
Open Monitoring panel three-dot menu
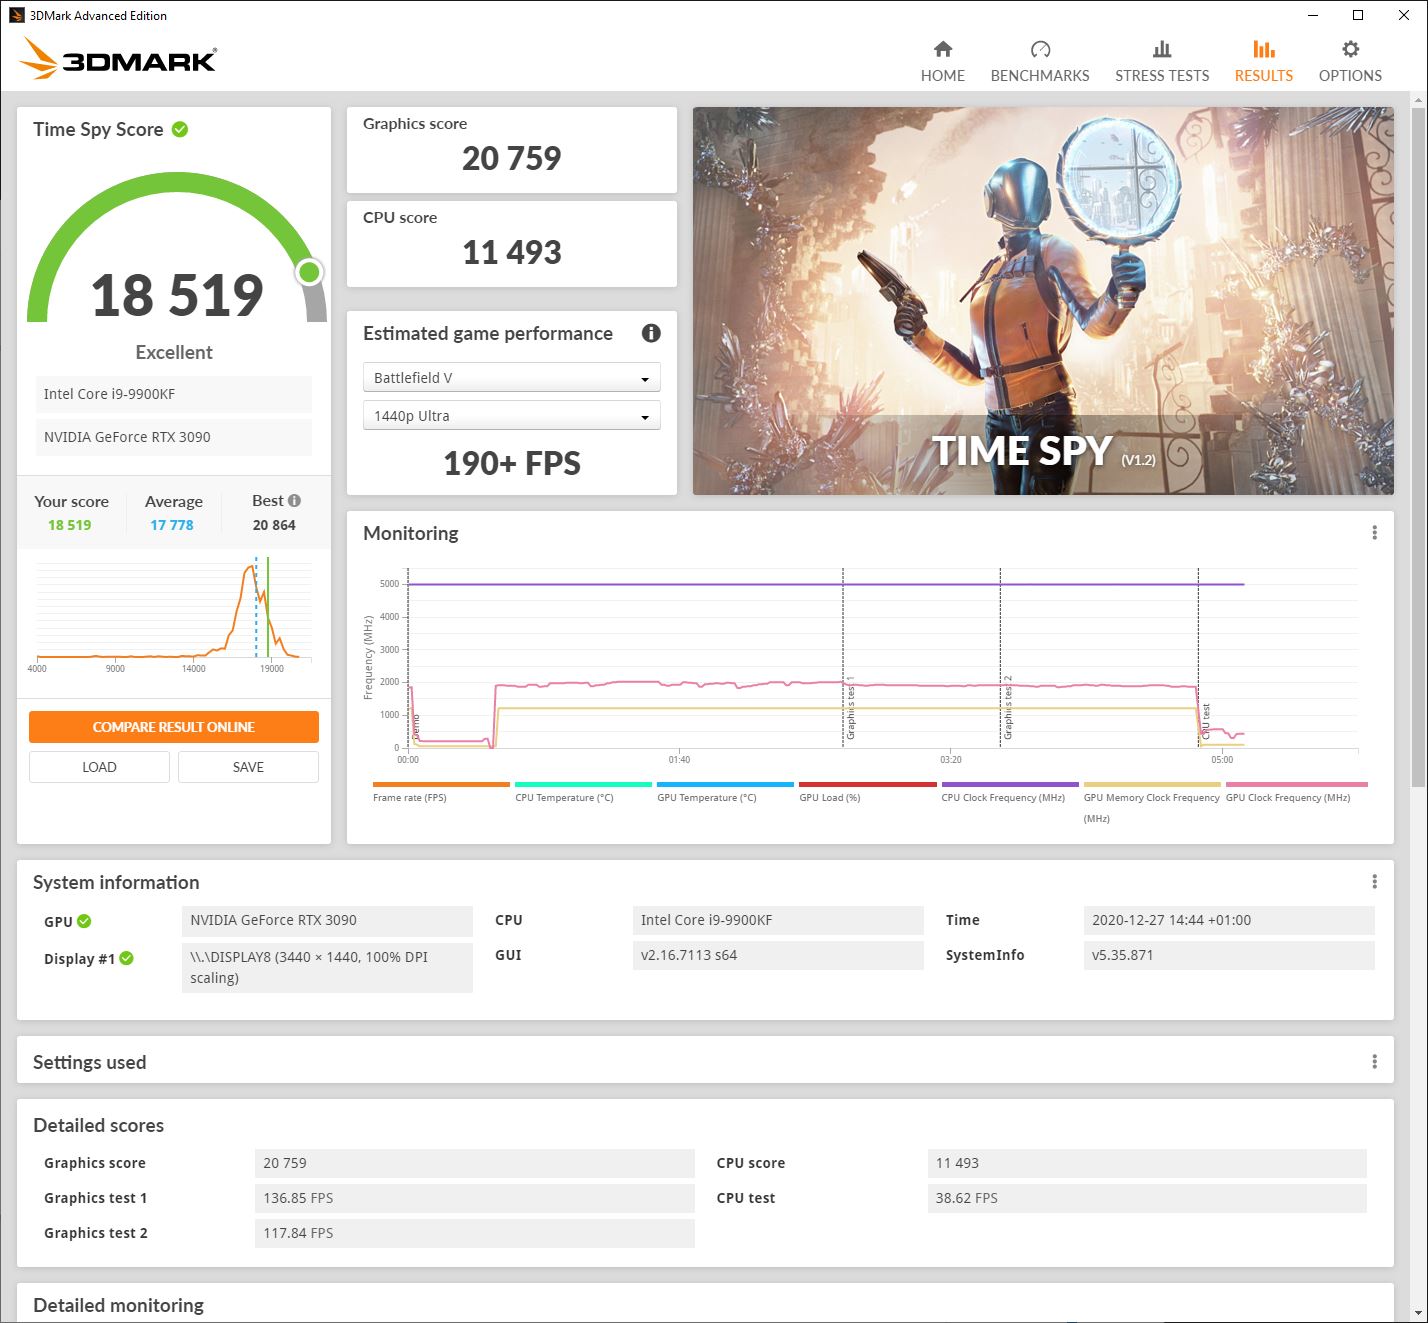(x=1375, y=533)
